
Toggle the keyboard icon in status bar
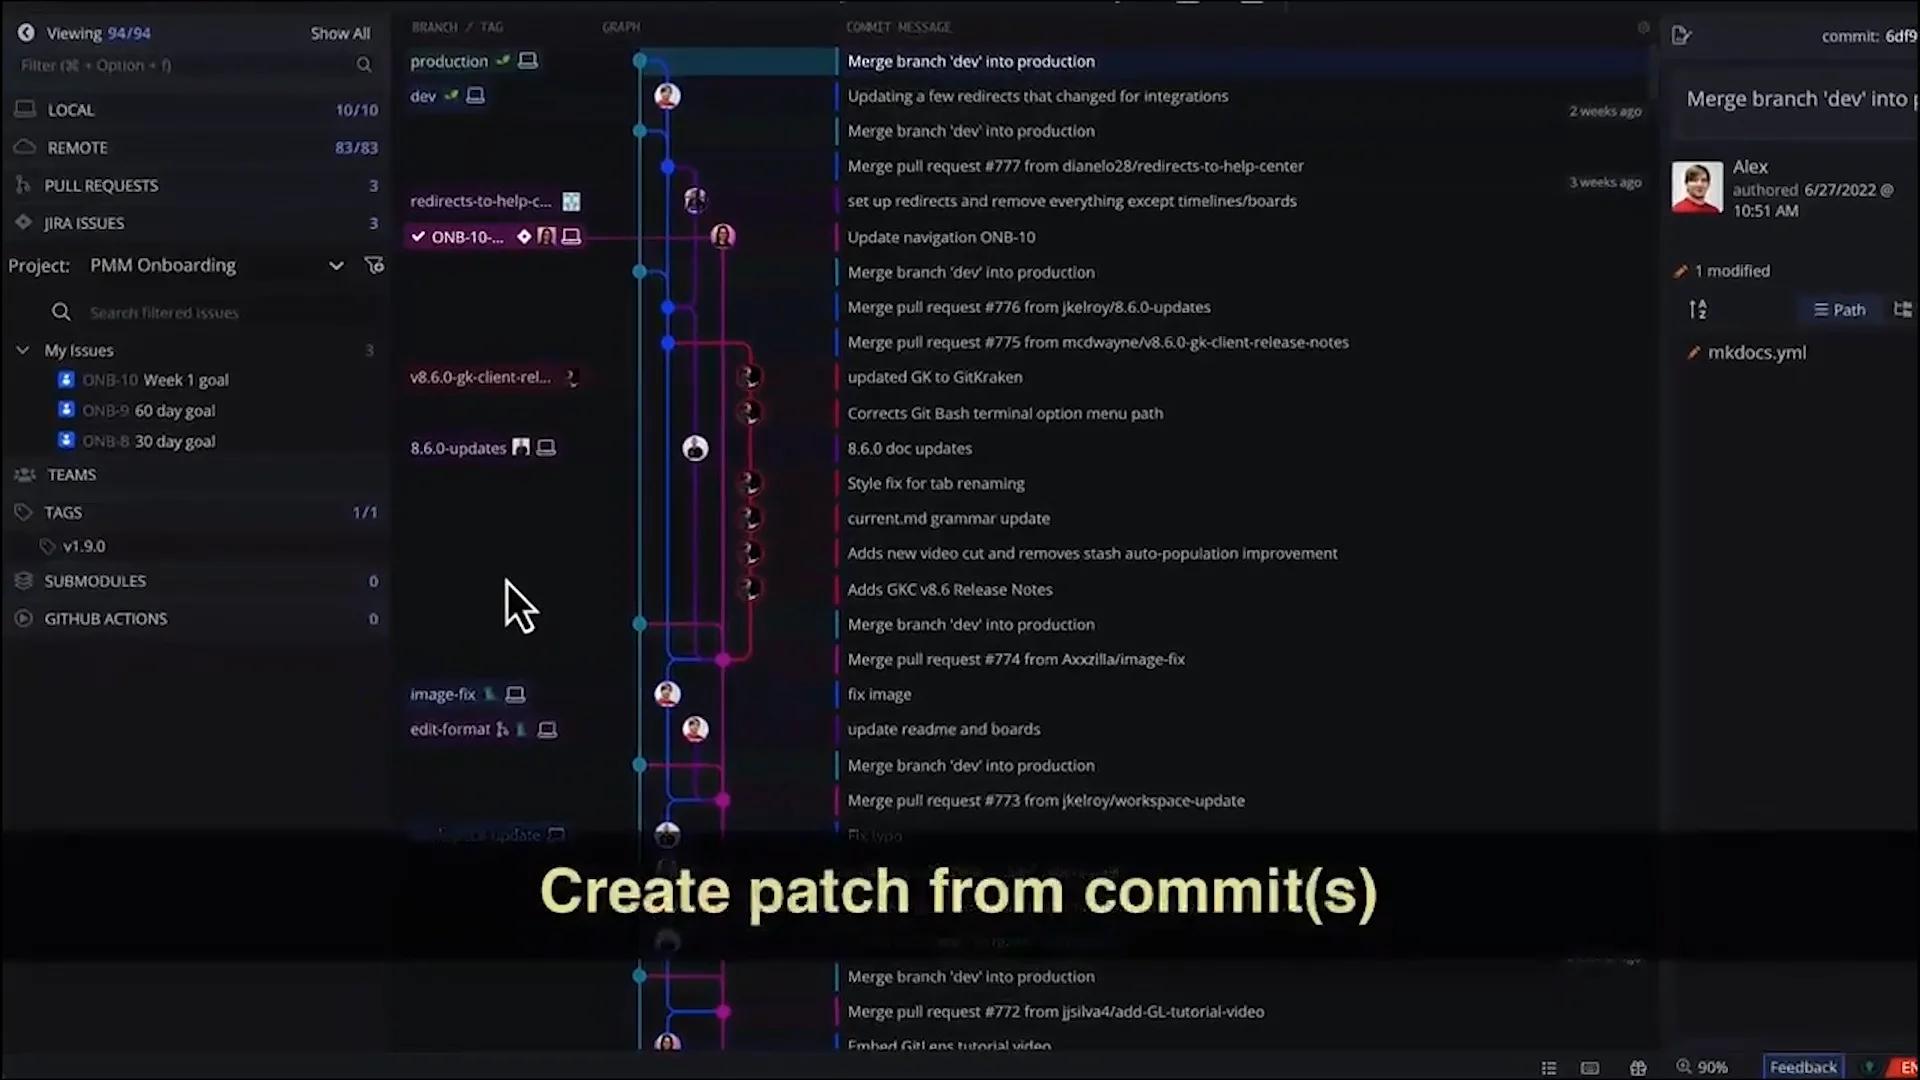pos(1590,1067)
